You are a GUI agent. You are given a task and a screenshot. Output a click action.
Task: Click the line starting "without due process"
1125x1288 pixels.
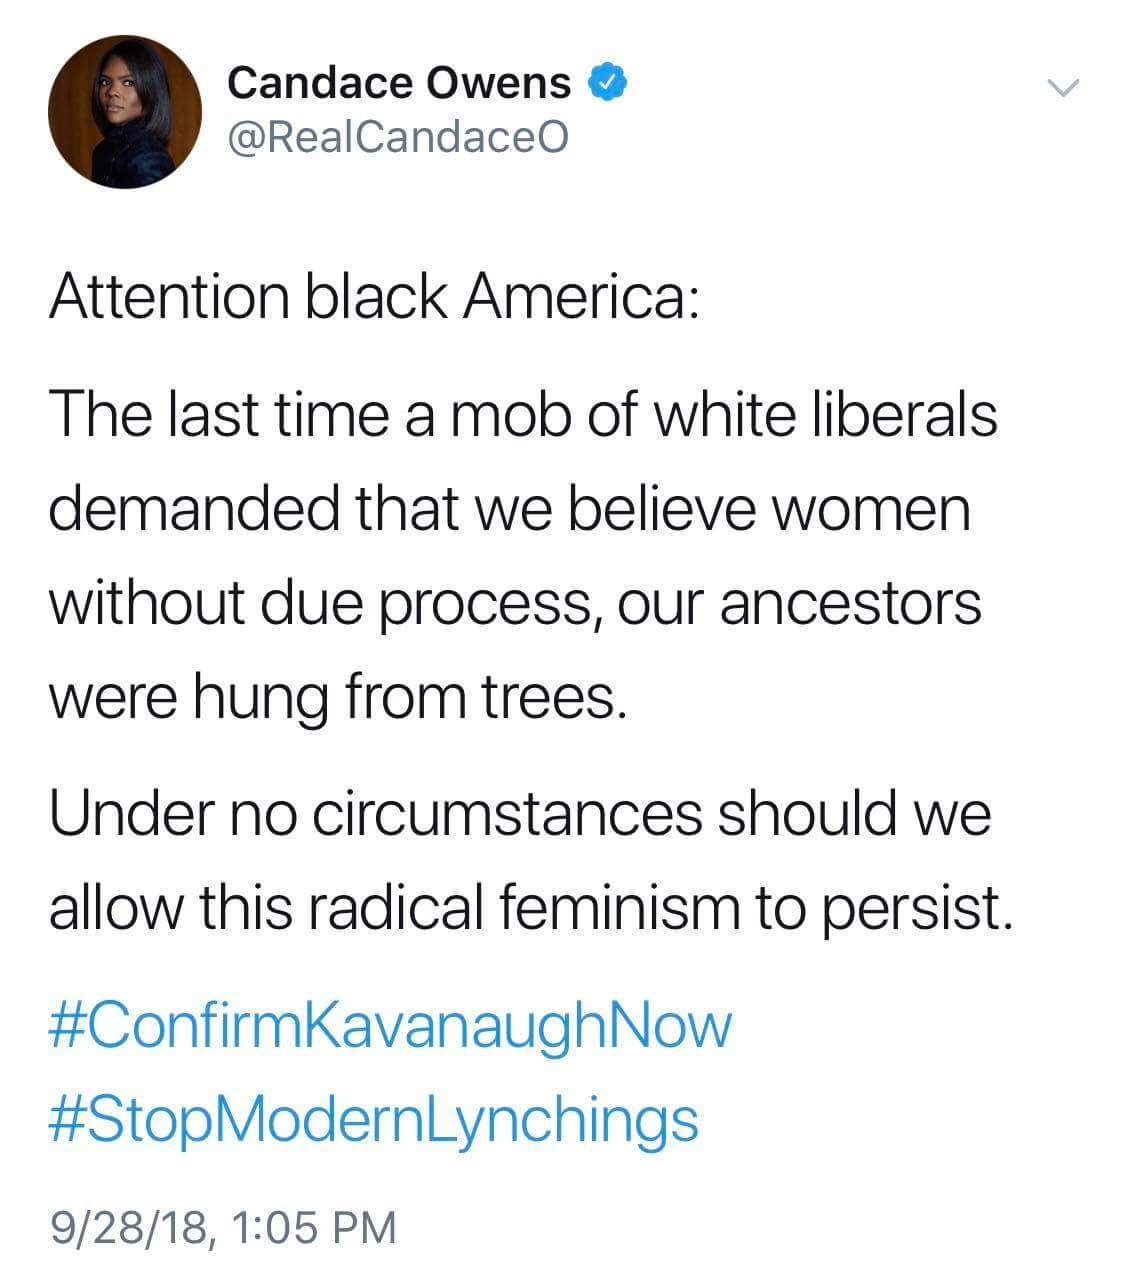pyautogui.click(x=515, y=604)
